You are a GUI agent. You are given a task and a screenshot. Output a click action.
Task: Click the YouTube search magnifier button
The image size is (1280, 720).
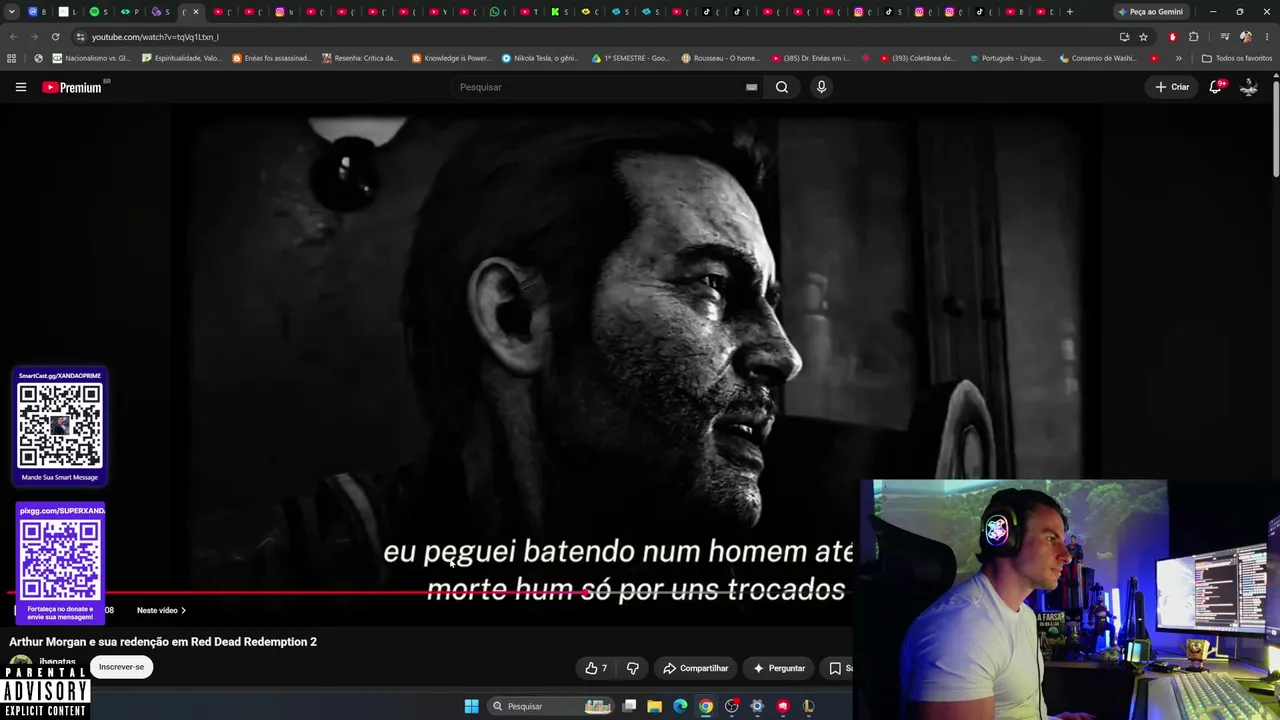[x=782, y=87]
